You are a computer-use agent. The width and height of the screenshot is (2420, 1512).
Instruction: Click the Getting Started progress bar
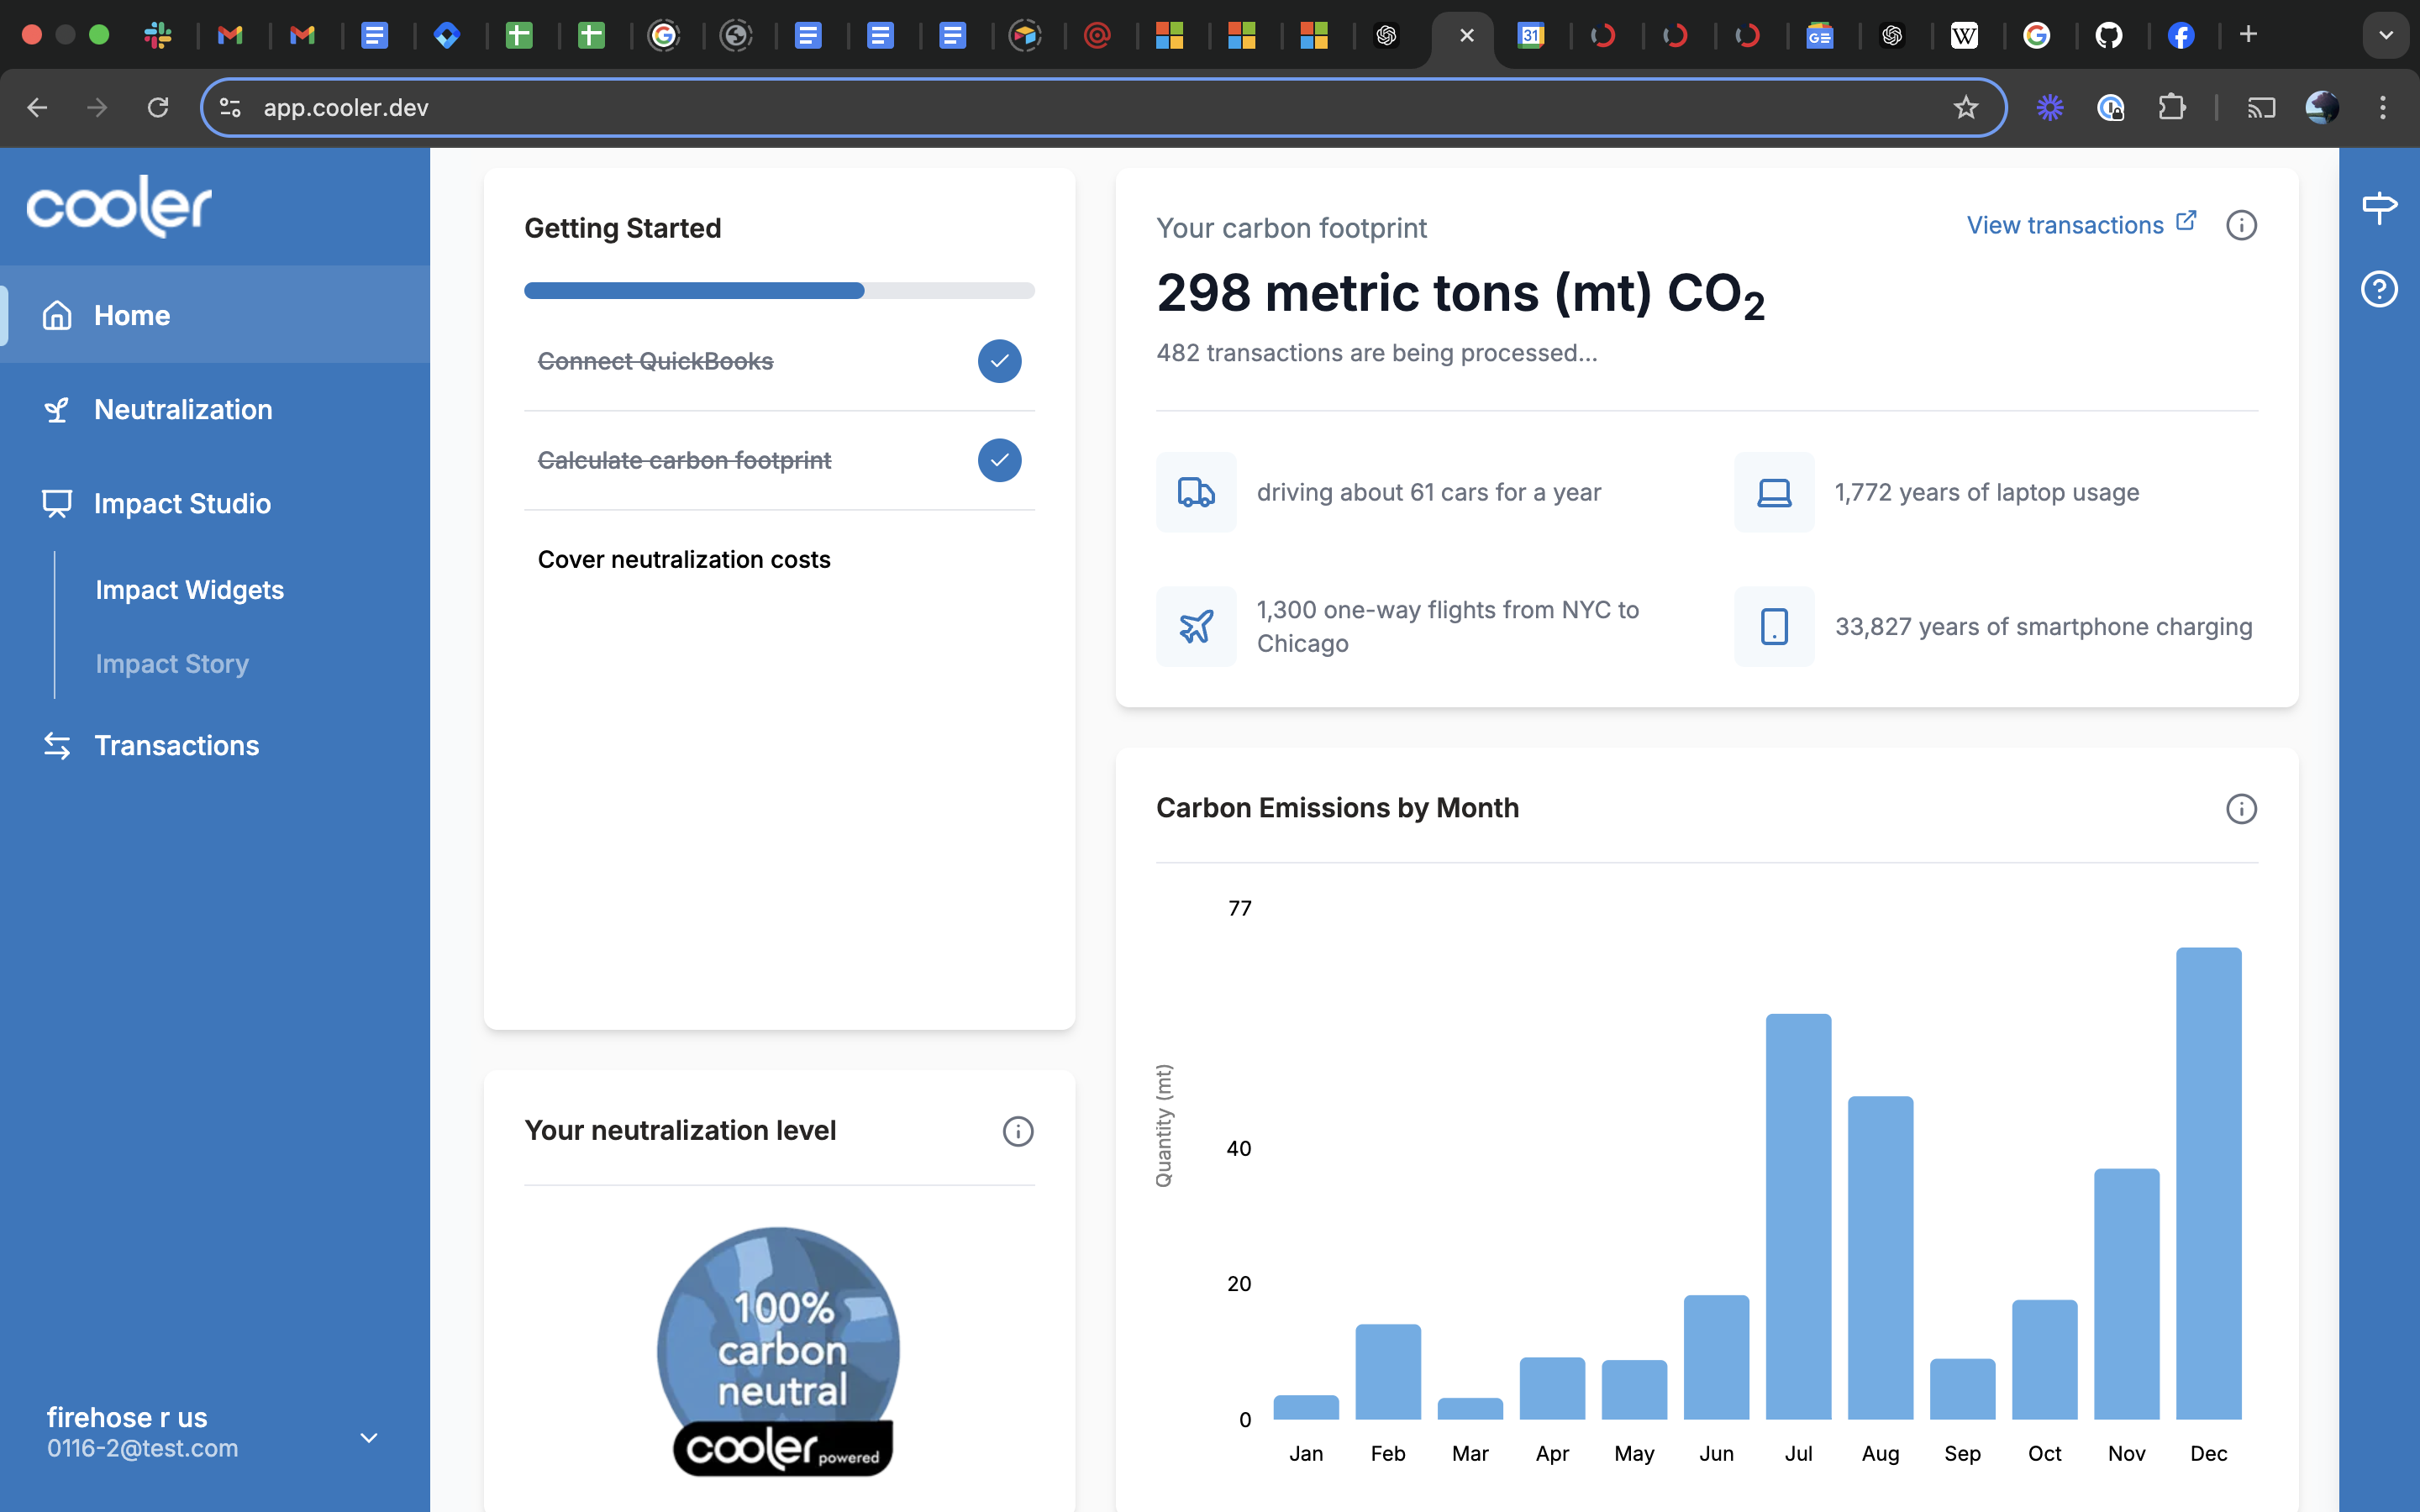click(x=778, y=291)
